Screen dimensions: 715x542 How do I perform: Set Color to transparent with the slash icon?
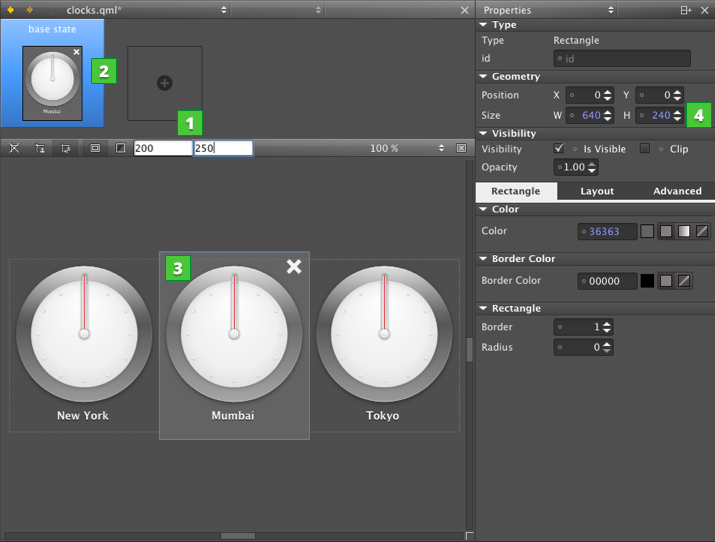point(702,231)
